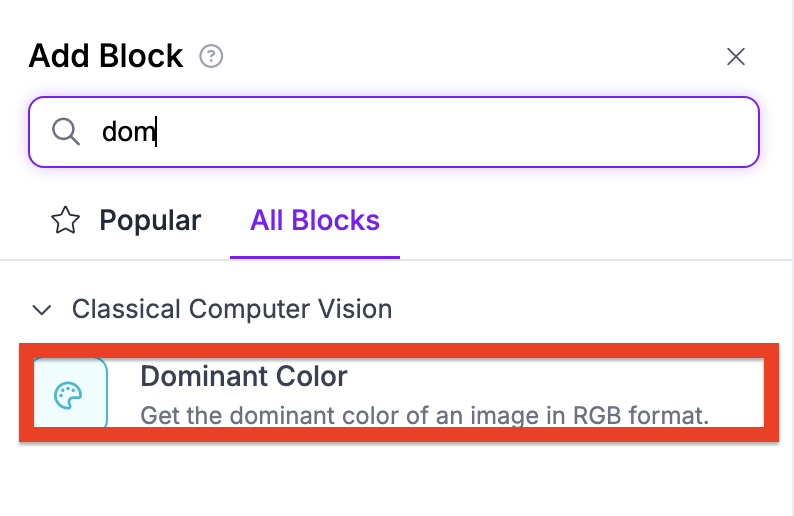794x516 pixels.
Task: Click the 'Get the dominant color' description
Action: click(425, 415)
